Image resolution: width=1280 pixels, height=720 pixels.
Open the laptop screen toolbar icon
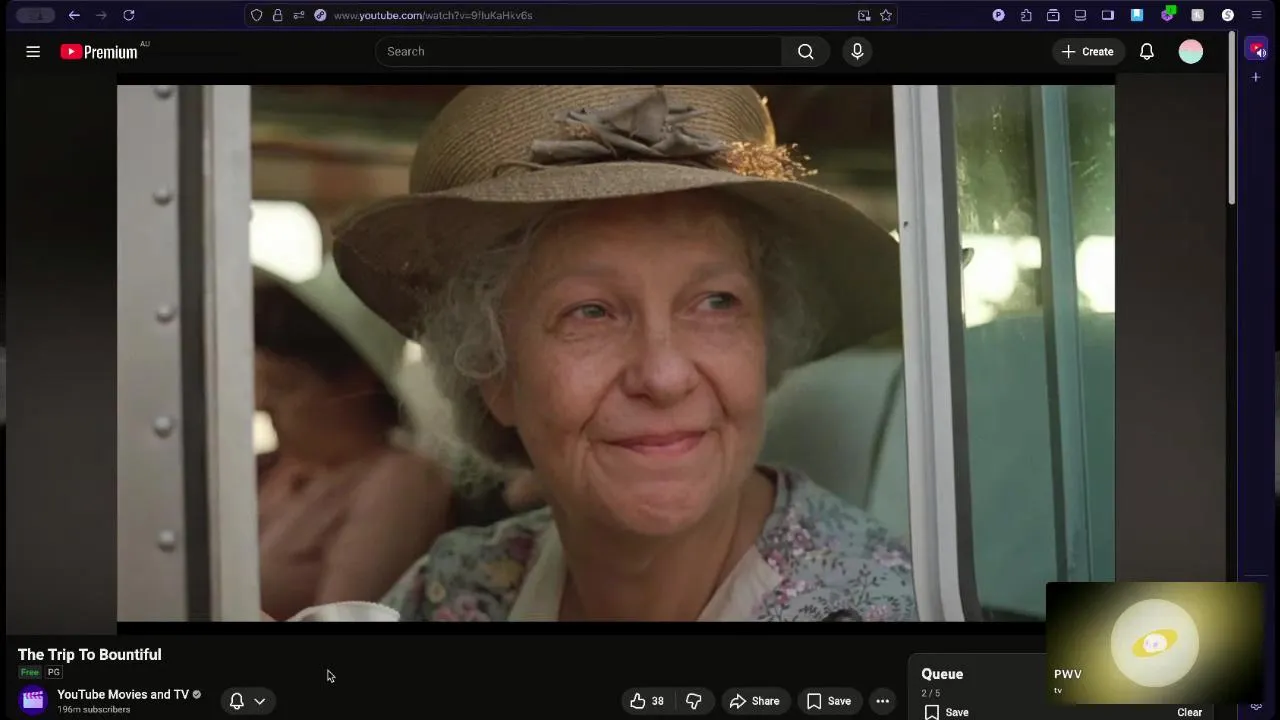pos(1080,15)
